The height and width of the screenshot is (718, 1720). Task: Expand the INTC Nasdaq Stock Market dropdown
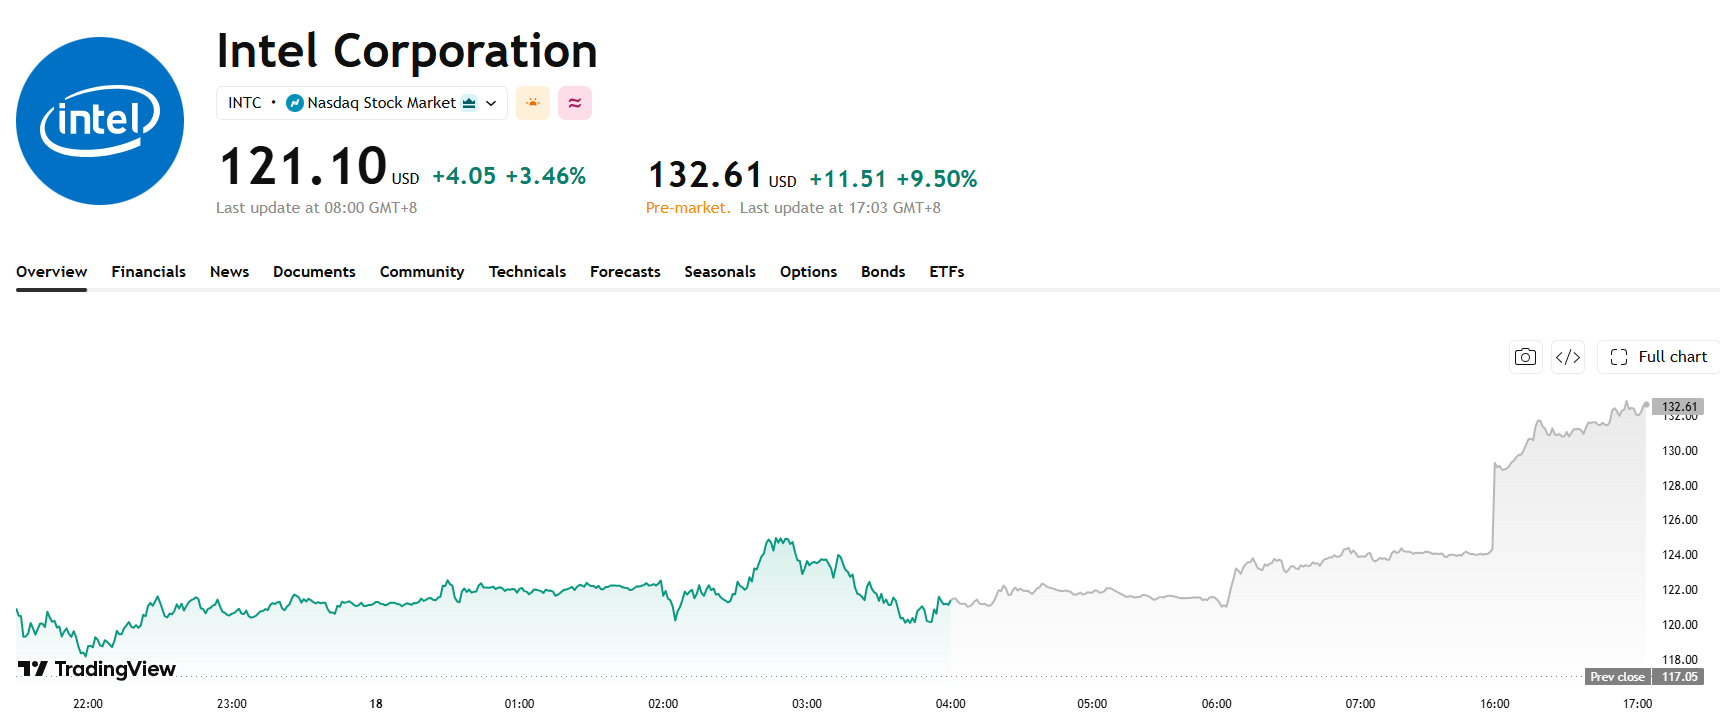tap(362, 103)
